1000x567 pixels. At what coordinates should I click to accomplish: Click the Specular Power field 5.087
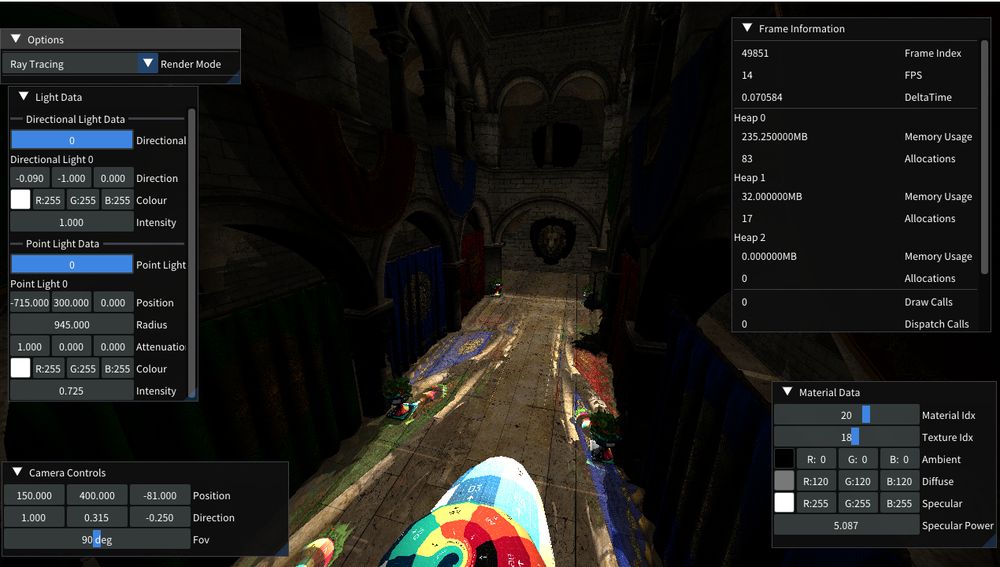[846, 525]
